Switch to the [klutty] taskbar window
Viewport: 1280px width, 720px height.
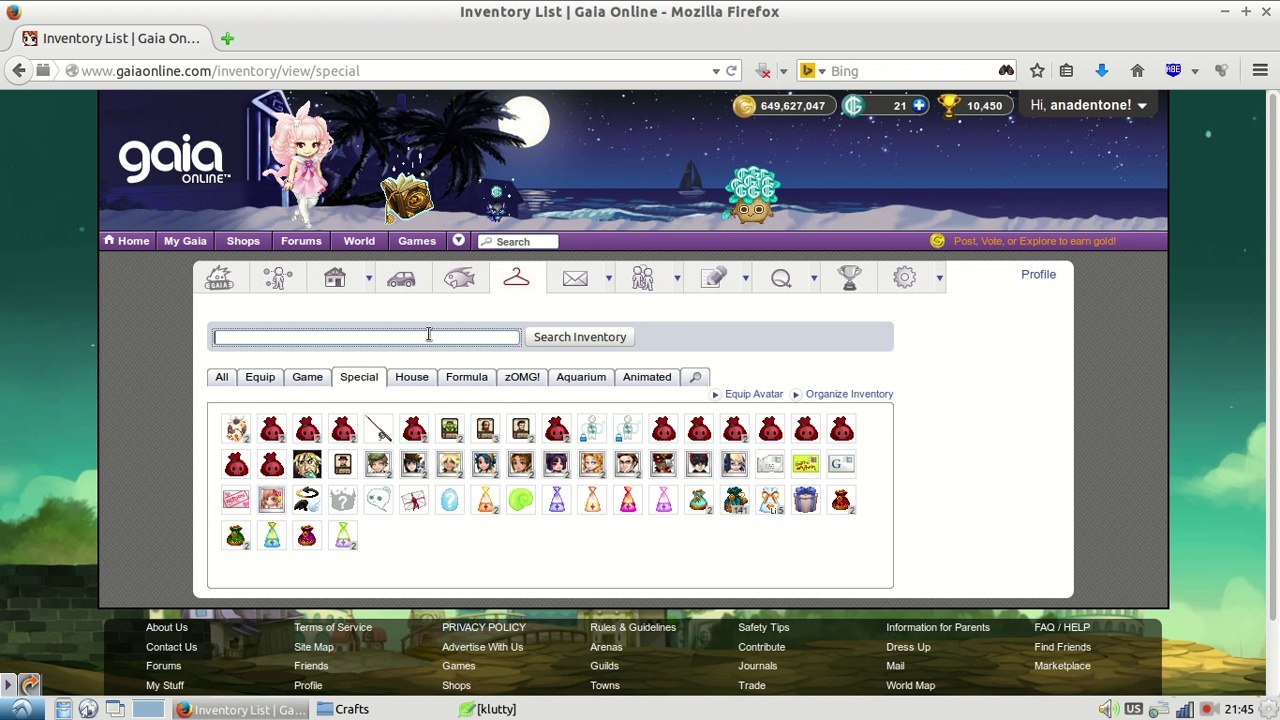tap(489, 709)
